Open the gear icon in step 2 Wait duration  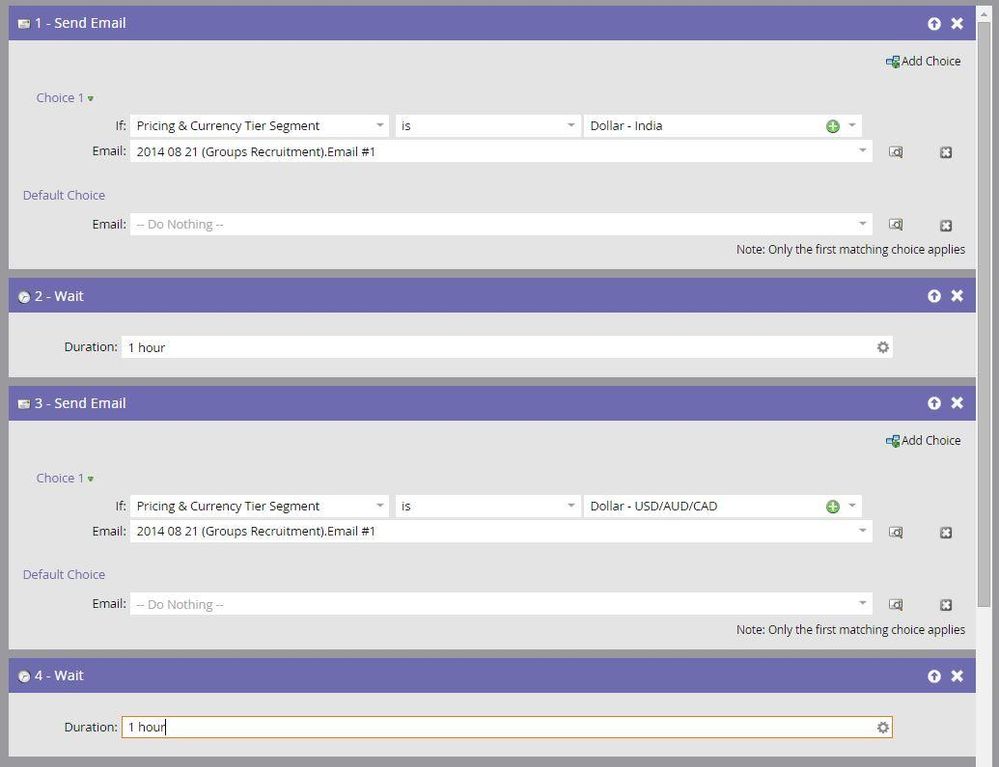pos(882,347)
